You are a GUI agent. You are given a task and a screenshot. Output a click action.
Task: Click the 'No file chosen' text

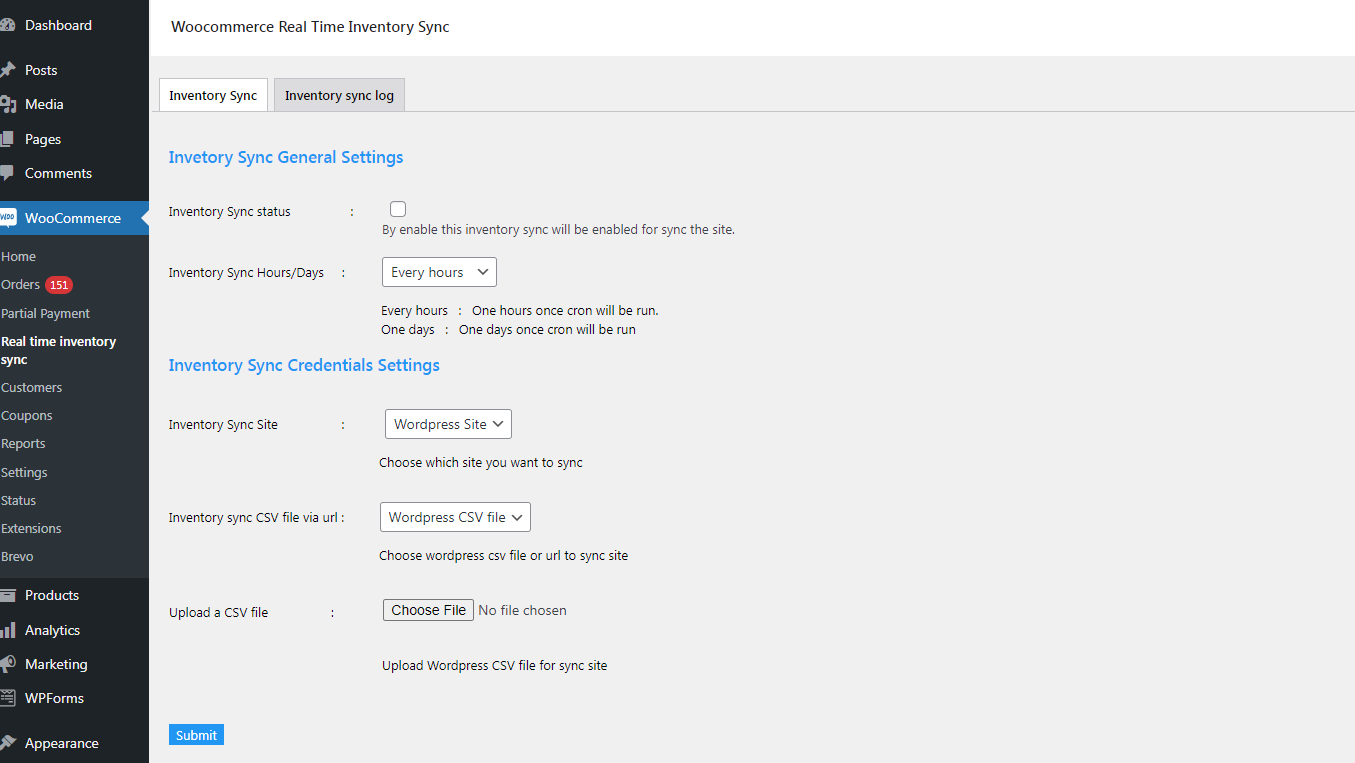522,610
